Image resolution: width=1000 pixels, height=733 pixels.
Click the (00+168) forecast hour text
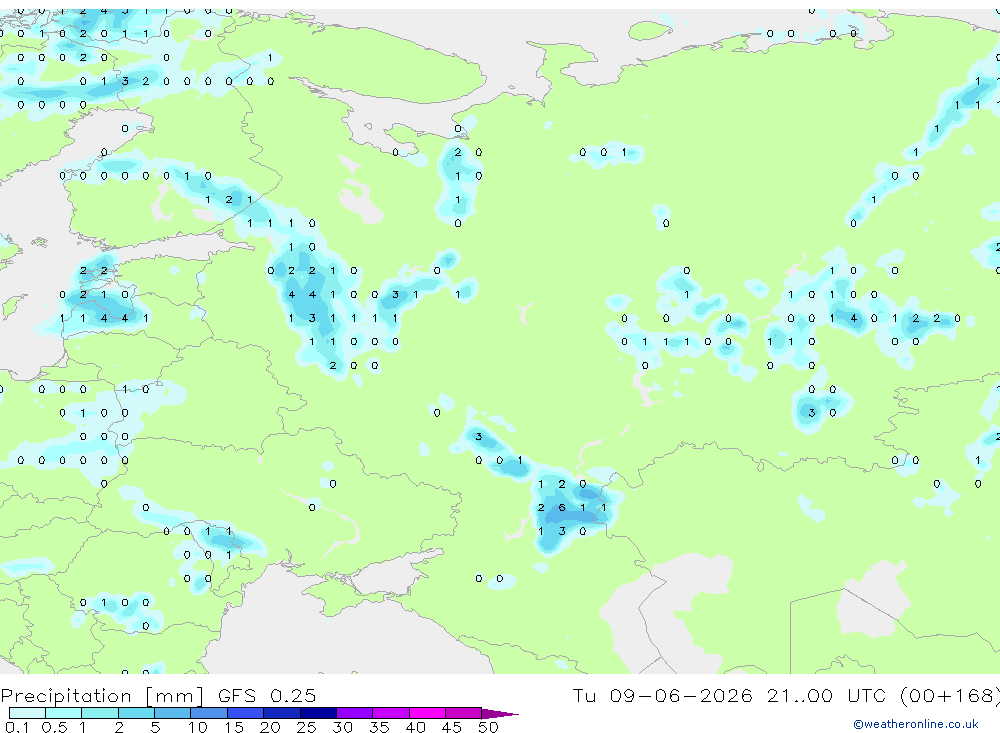[950, 695]
